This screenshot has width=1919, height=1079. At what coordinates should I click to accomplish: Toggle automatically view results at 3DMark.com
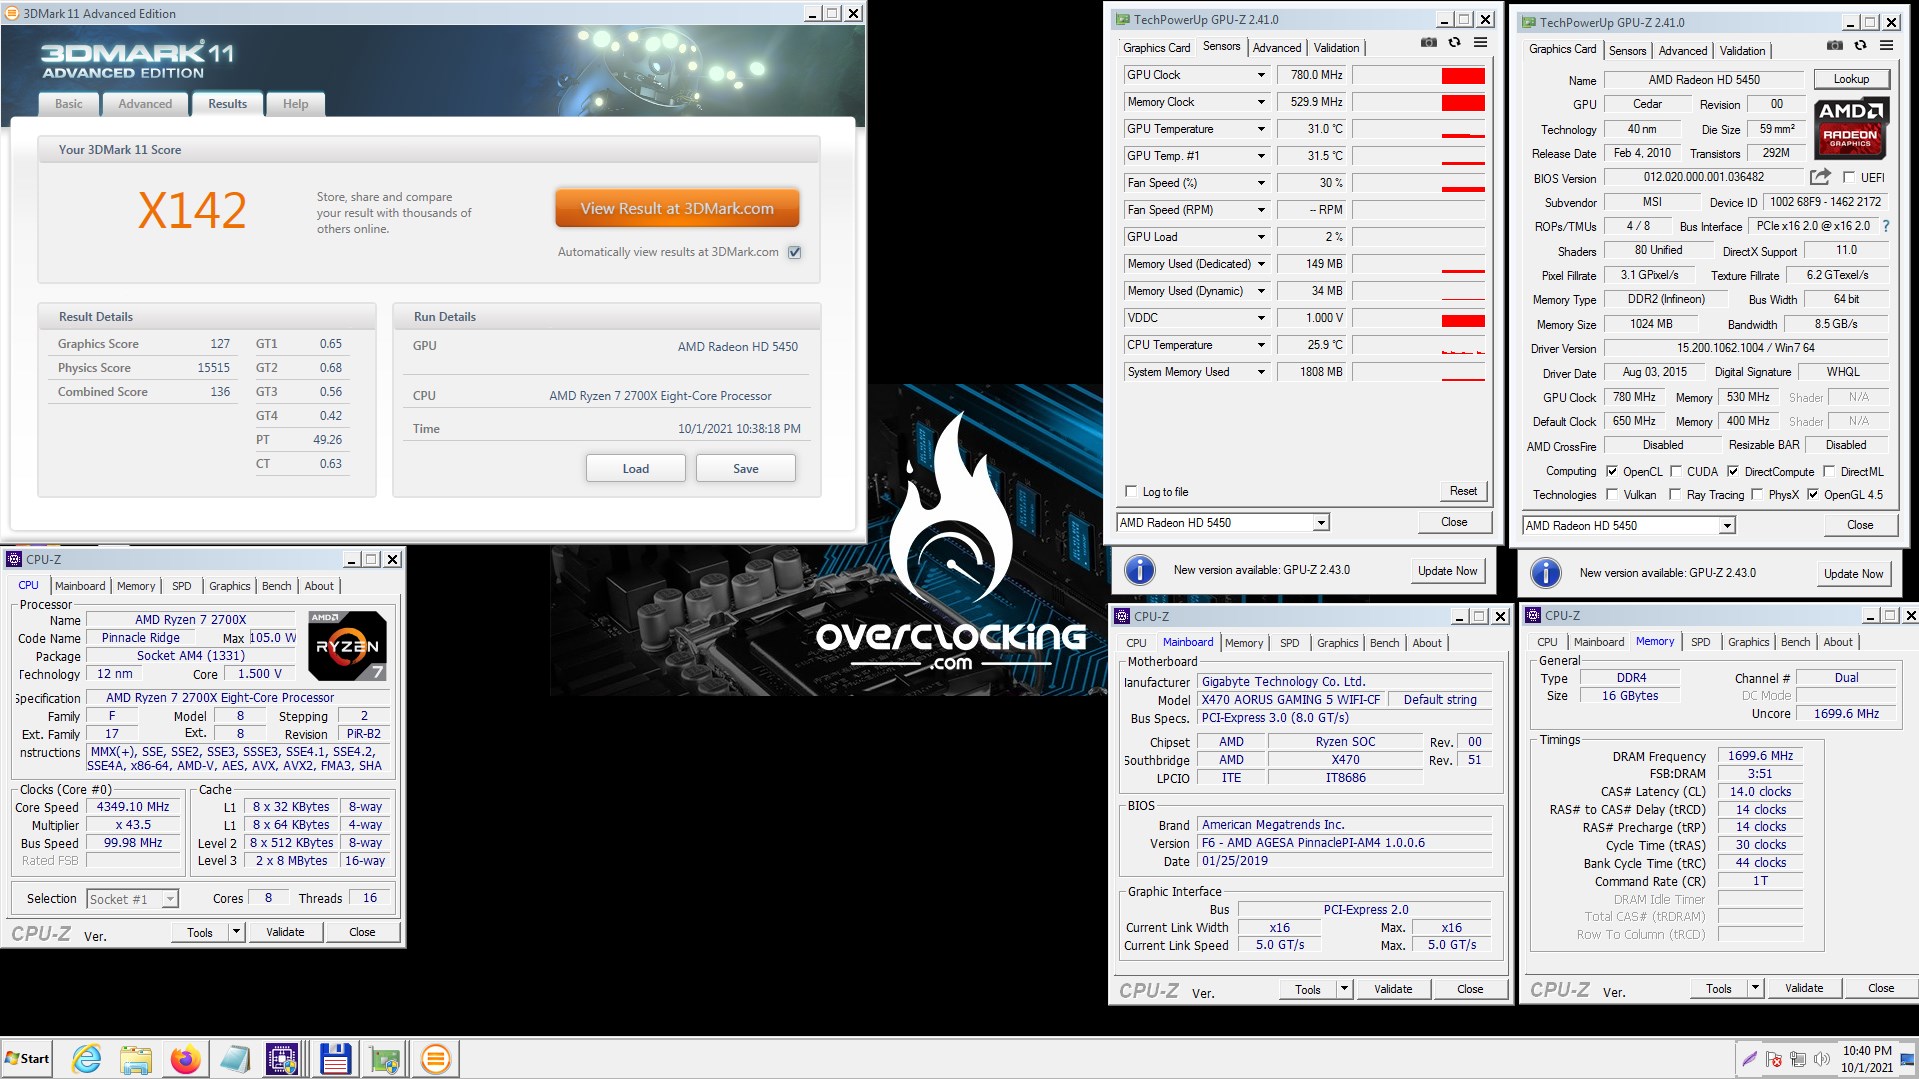pos(795,252)
